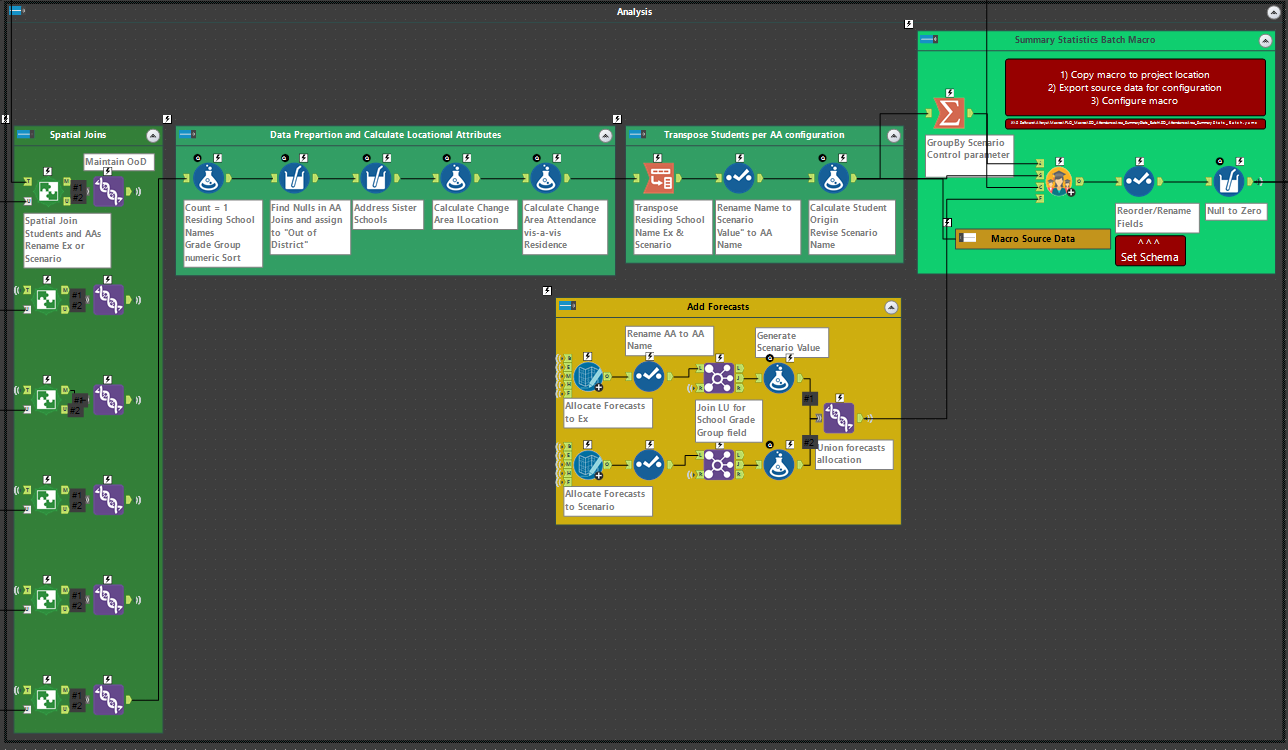
Task: Click the Macro Source Data label
Action: [x=1033, y=238]
